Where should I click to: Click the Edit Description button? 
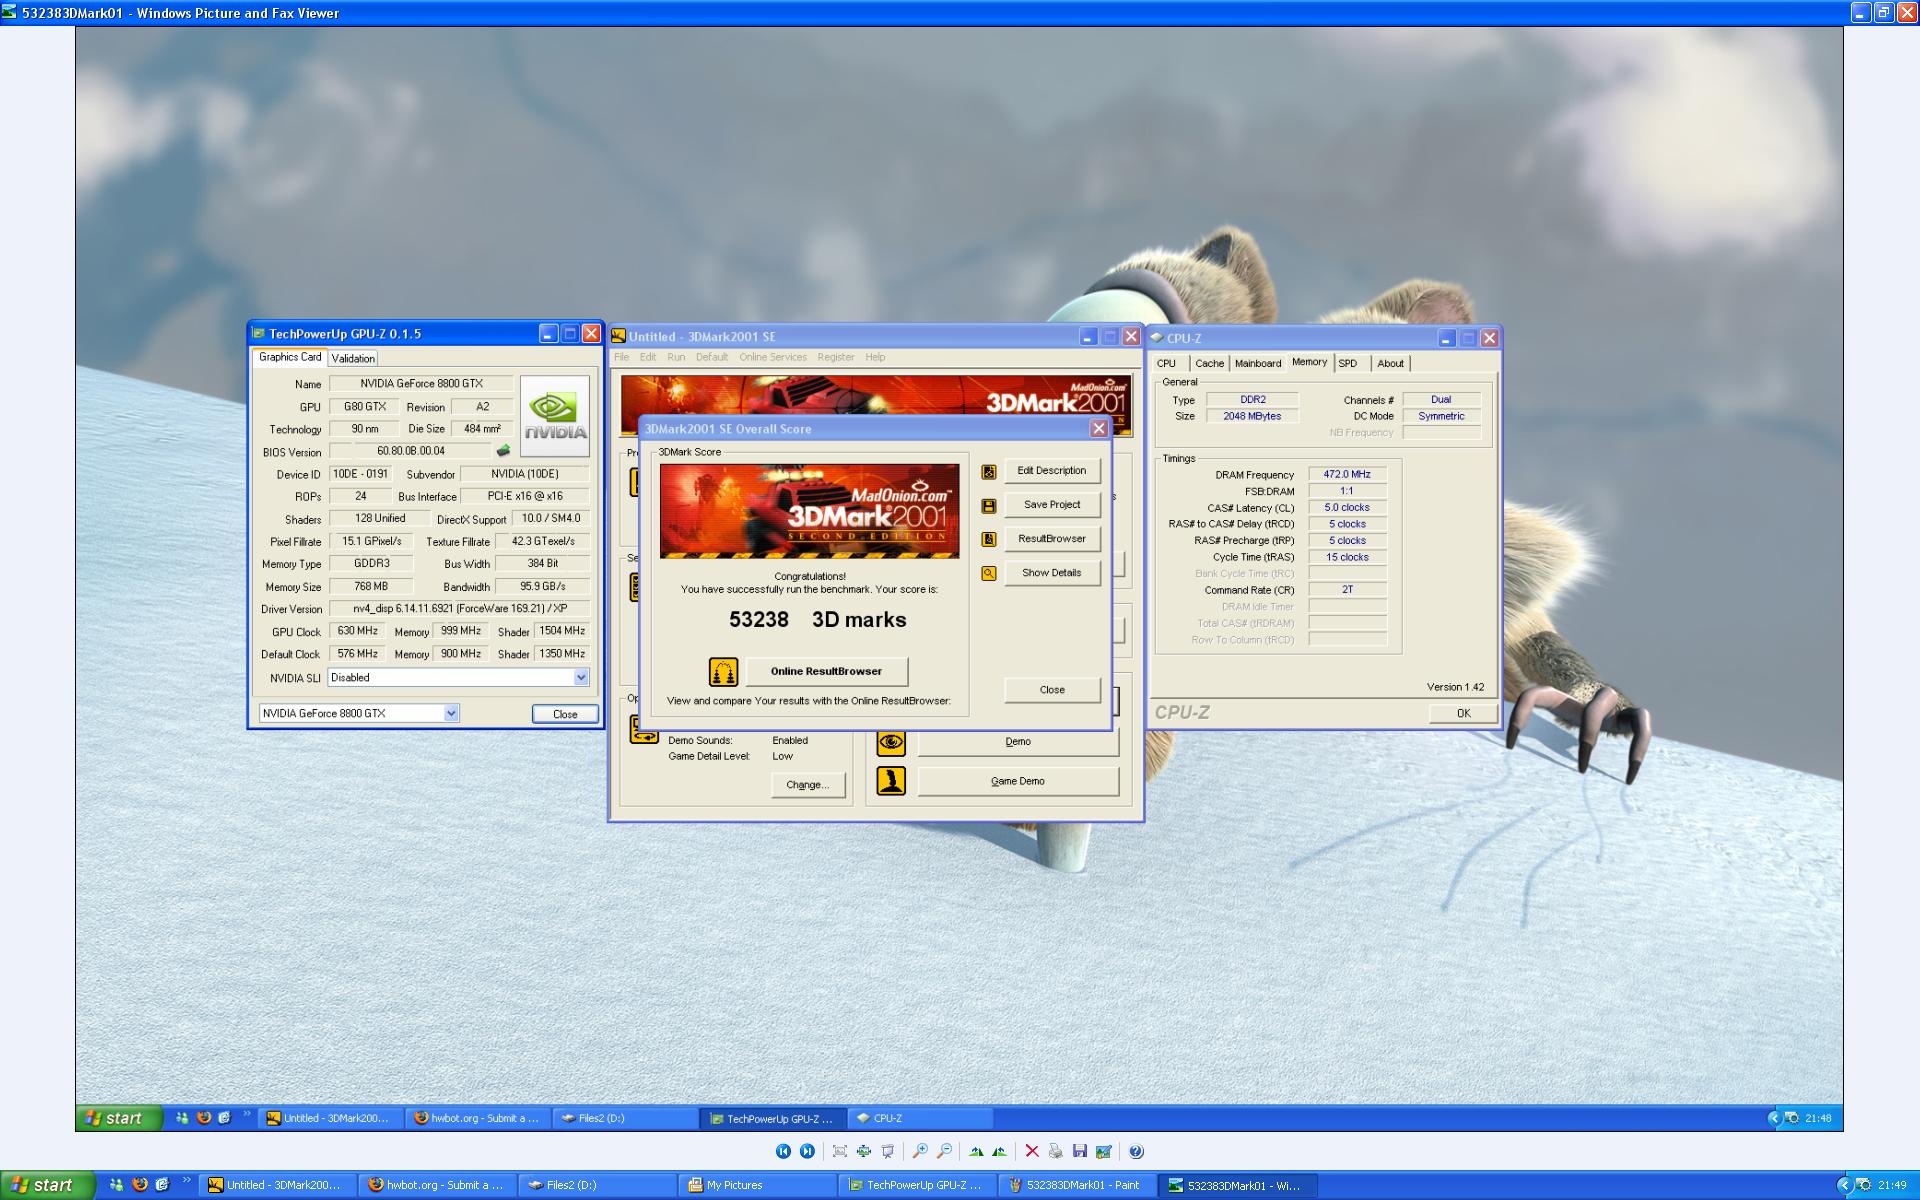pos(1052,471)
